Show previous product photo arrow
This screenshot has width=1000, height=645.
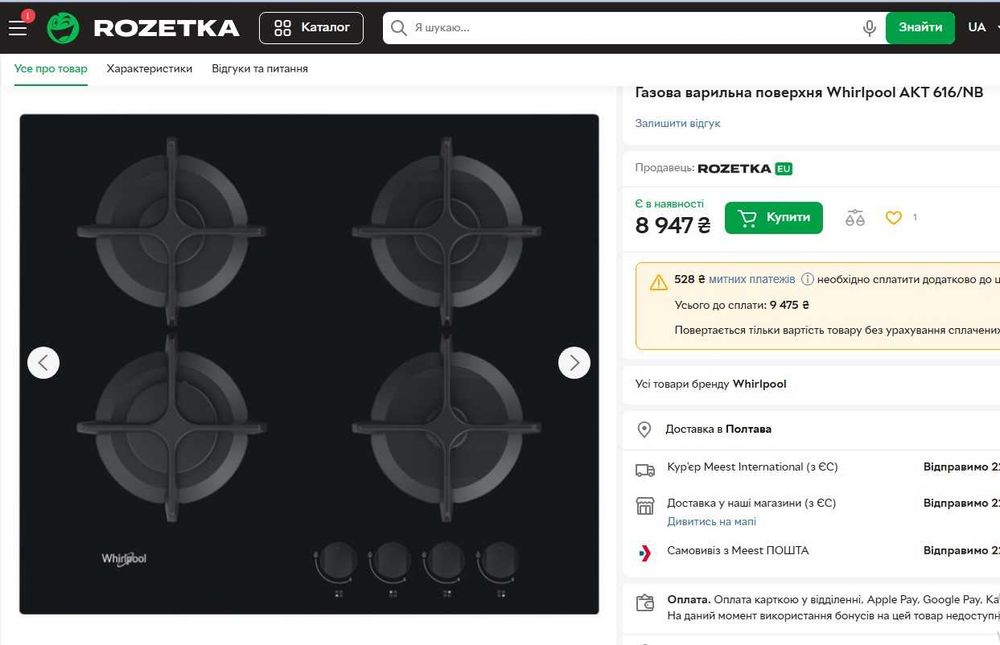[43, 363]
